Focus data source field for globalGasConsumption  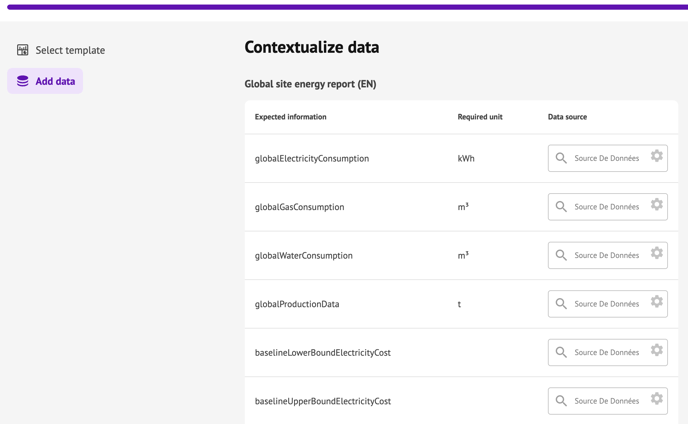pyautogui.click(x=606, y=207)
